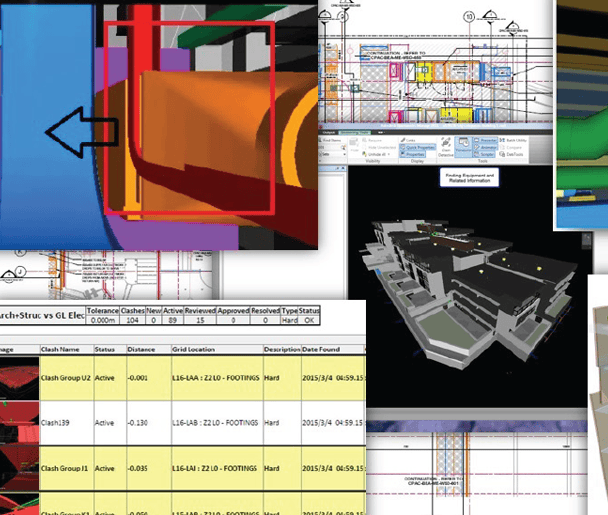
Task: Click the Clashes count 104
Action: 132,320
